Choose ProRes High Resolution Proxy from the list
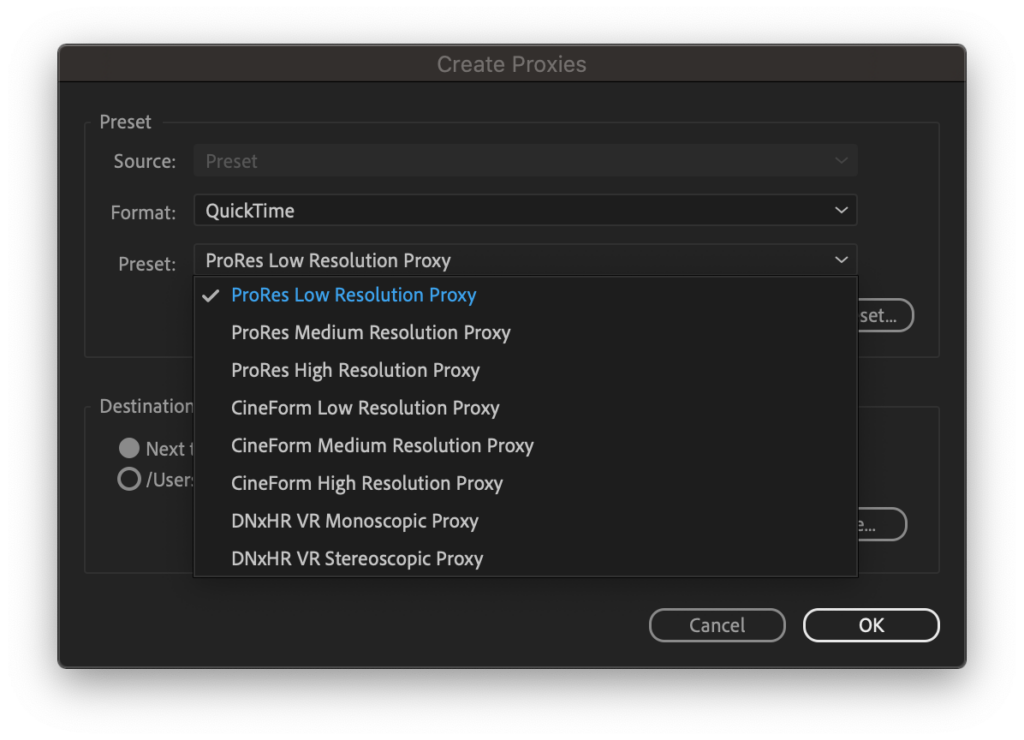 pyautogui.click(x=355, y=370)
